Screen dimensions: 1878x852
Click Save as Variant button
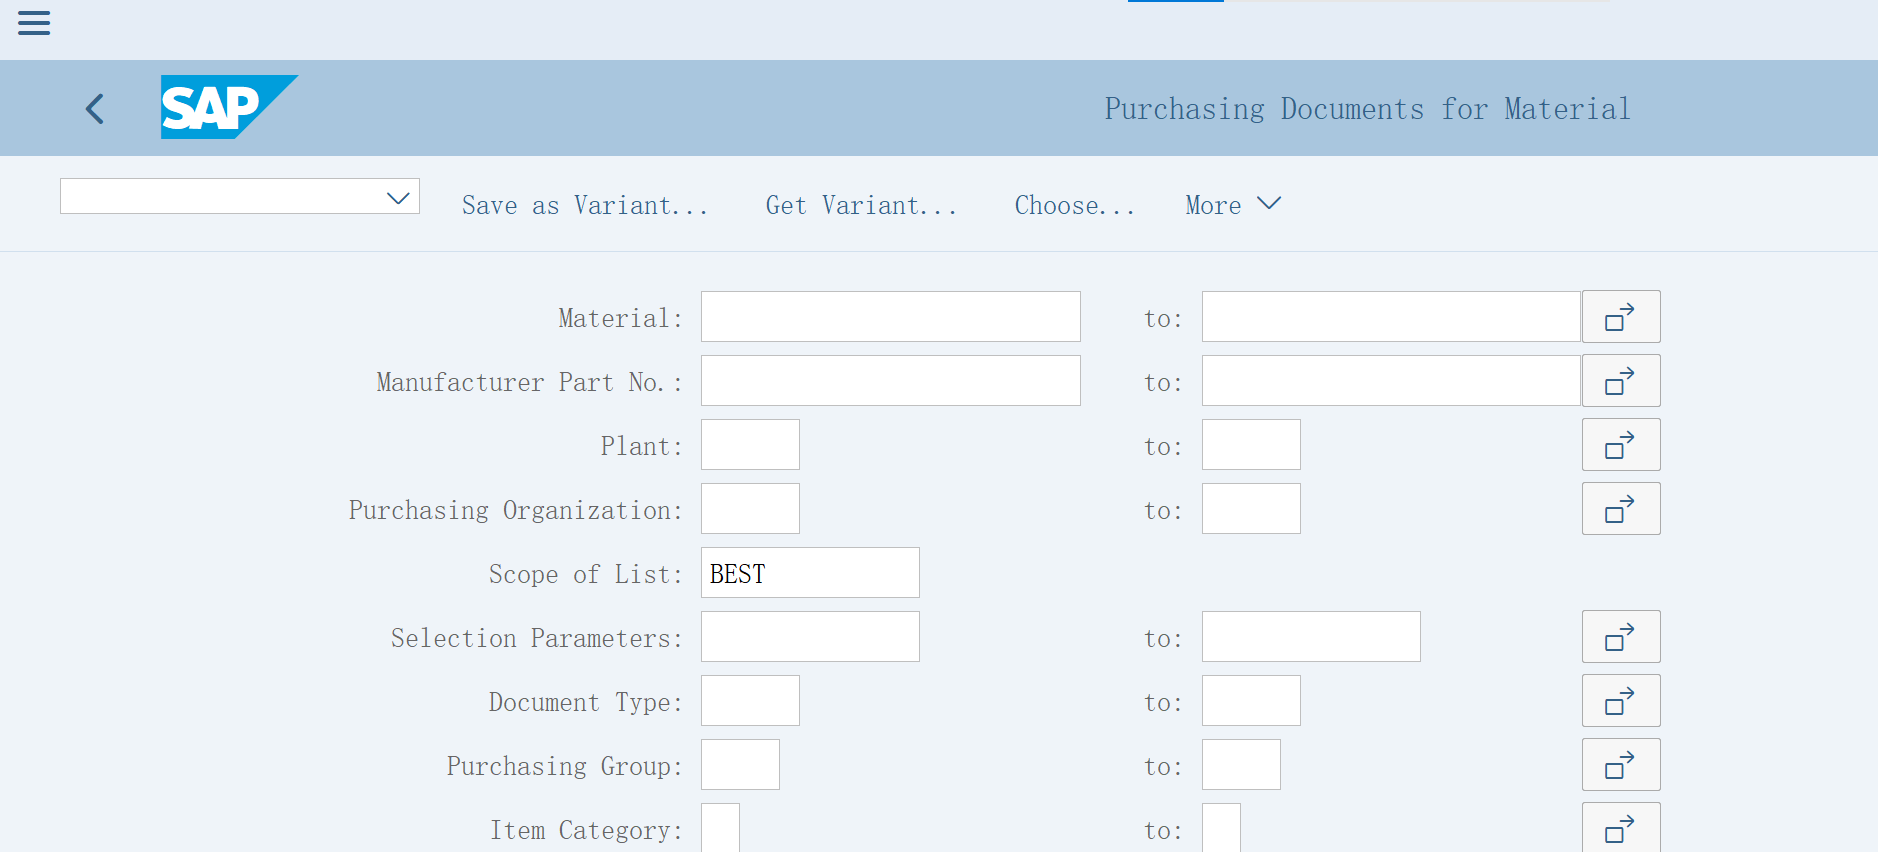(x=584, y=205)
